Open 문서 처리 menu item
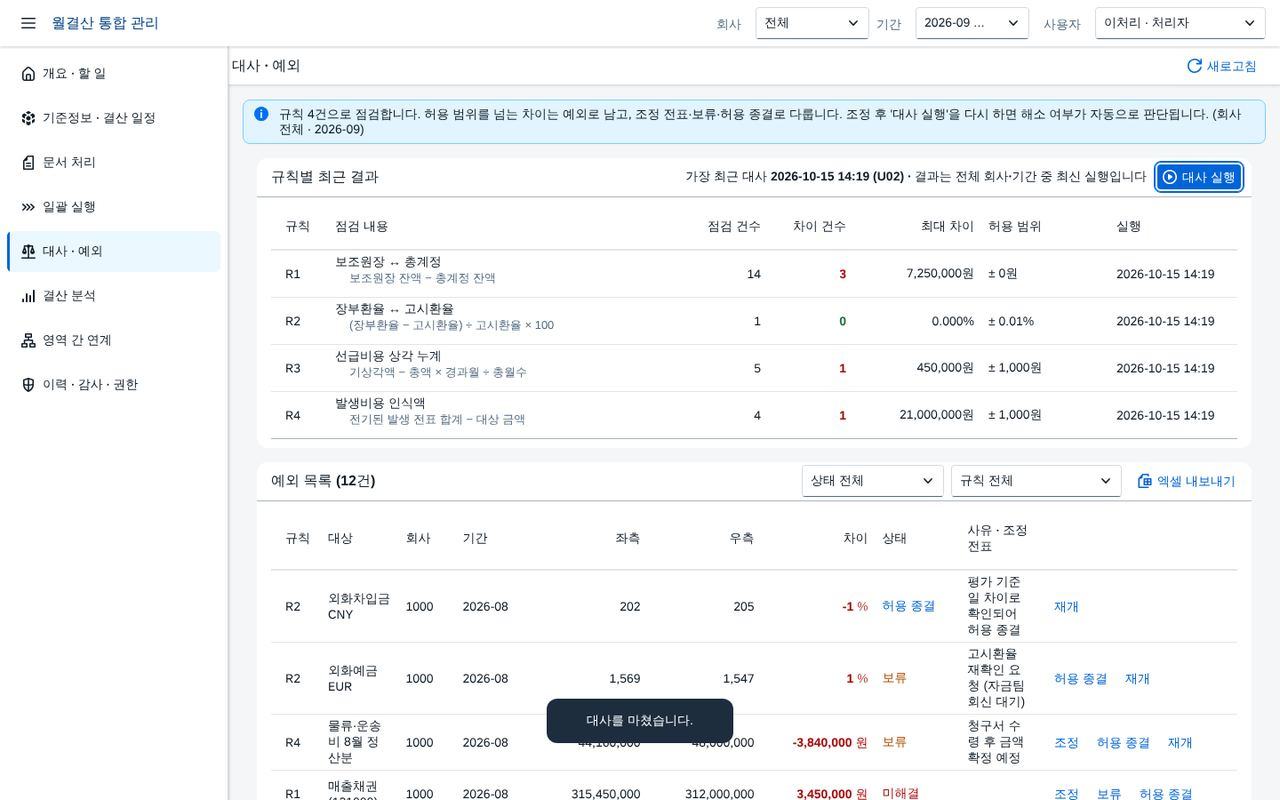 [x=114, y=162]
